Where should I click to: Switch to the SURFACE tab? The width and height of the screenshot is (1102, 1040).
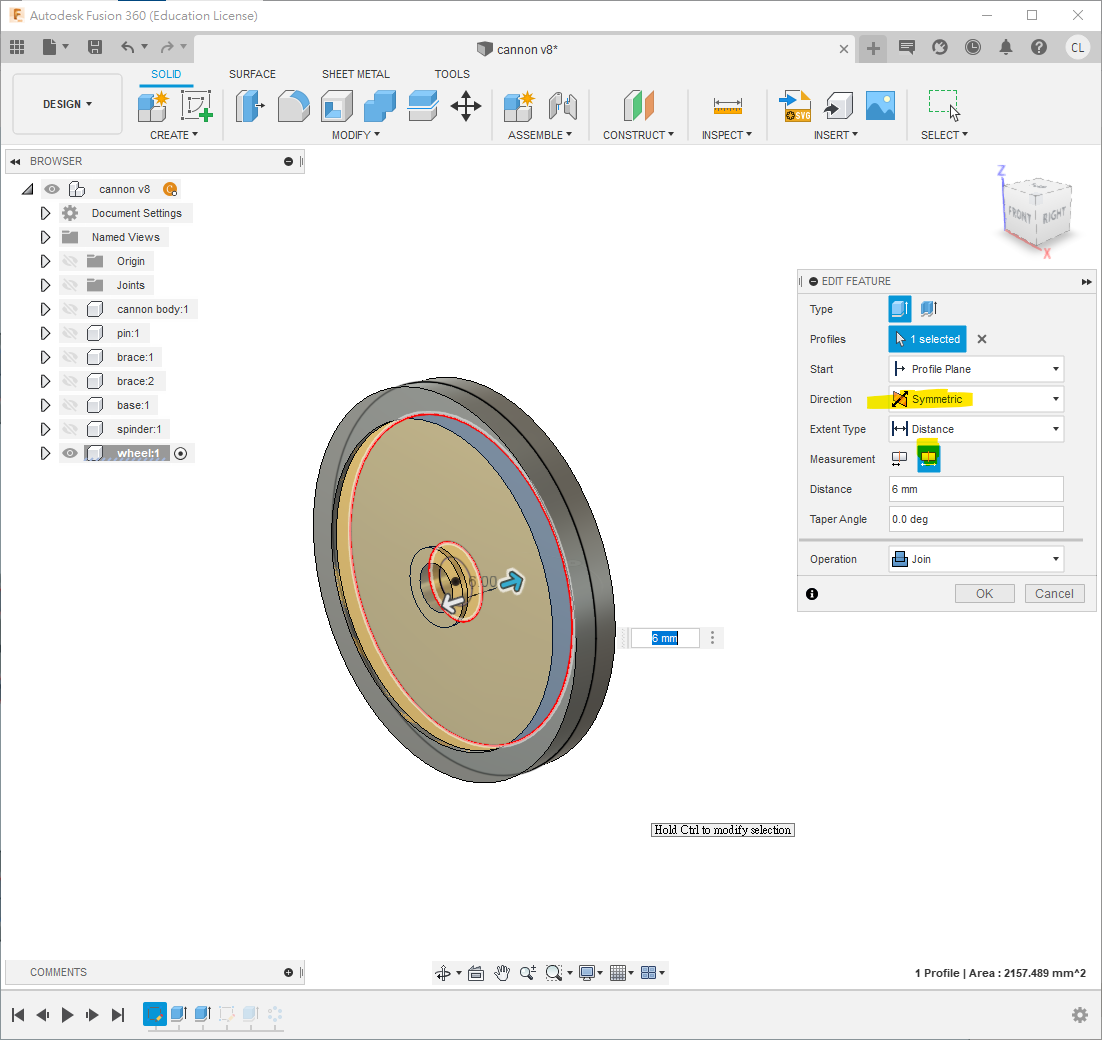(252, 74)
